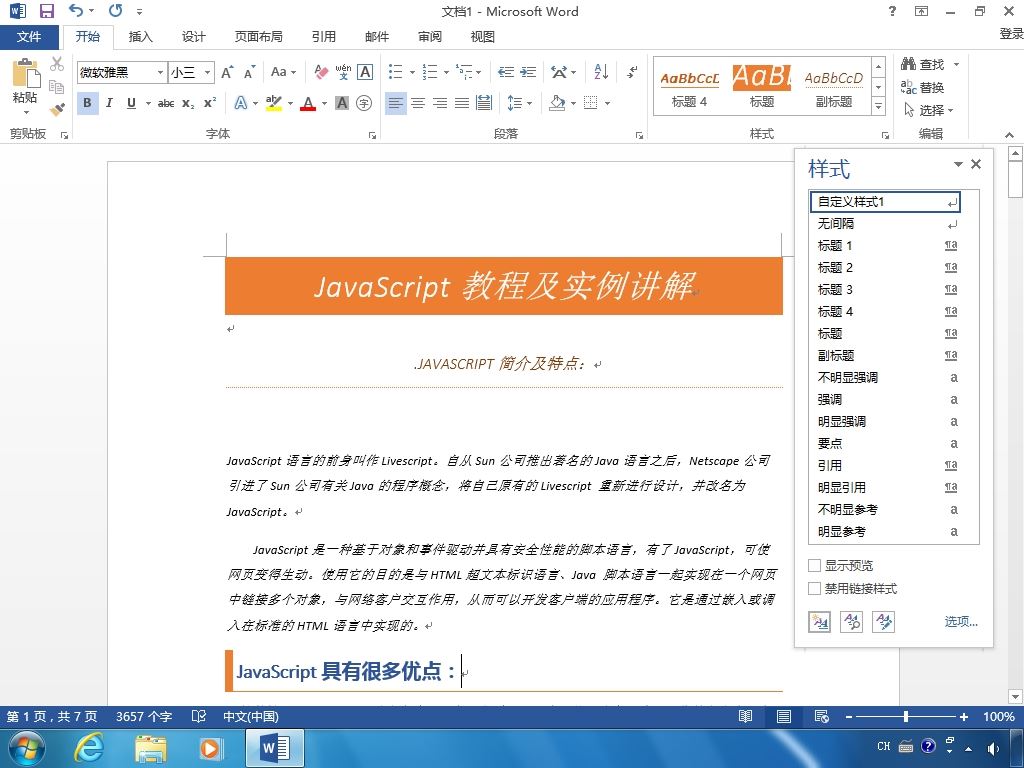Align text left
The width and height of the screenshot is (1024, 768).
click(x=395, y=103)
